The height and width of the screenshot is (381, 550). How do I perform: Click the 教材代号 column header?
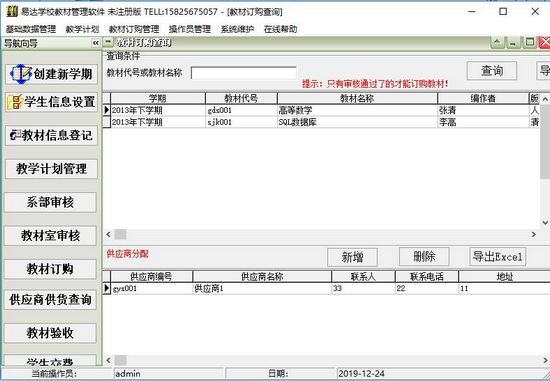pos(241,98)
